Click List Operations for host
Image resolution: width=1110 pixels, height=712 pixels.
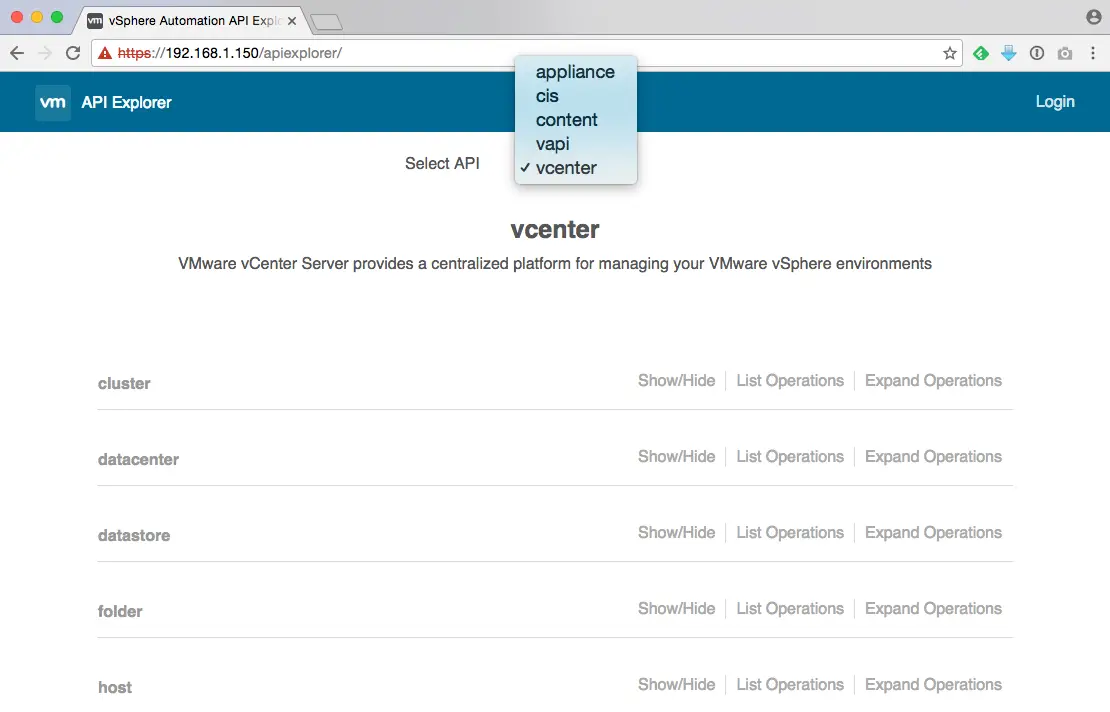tap(790, 684)
